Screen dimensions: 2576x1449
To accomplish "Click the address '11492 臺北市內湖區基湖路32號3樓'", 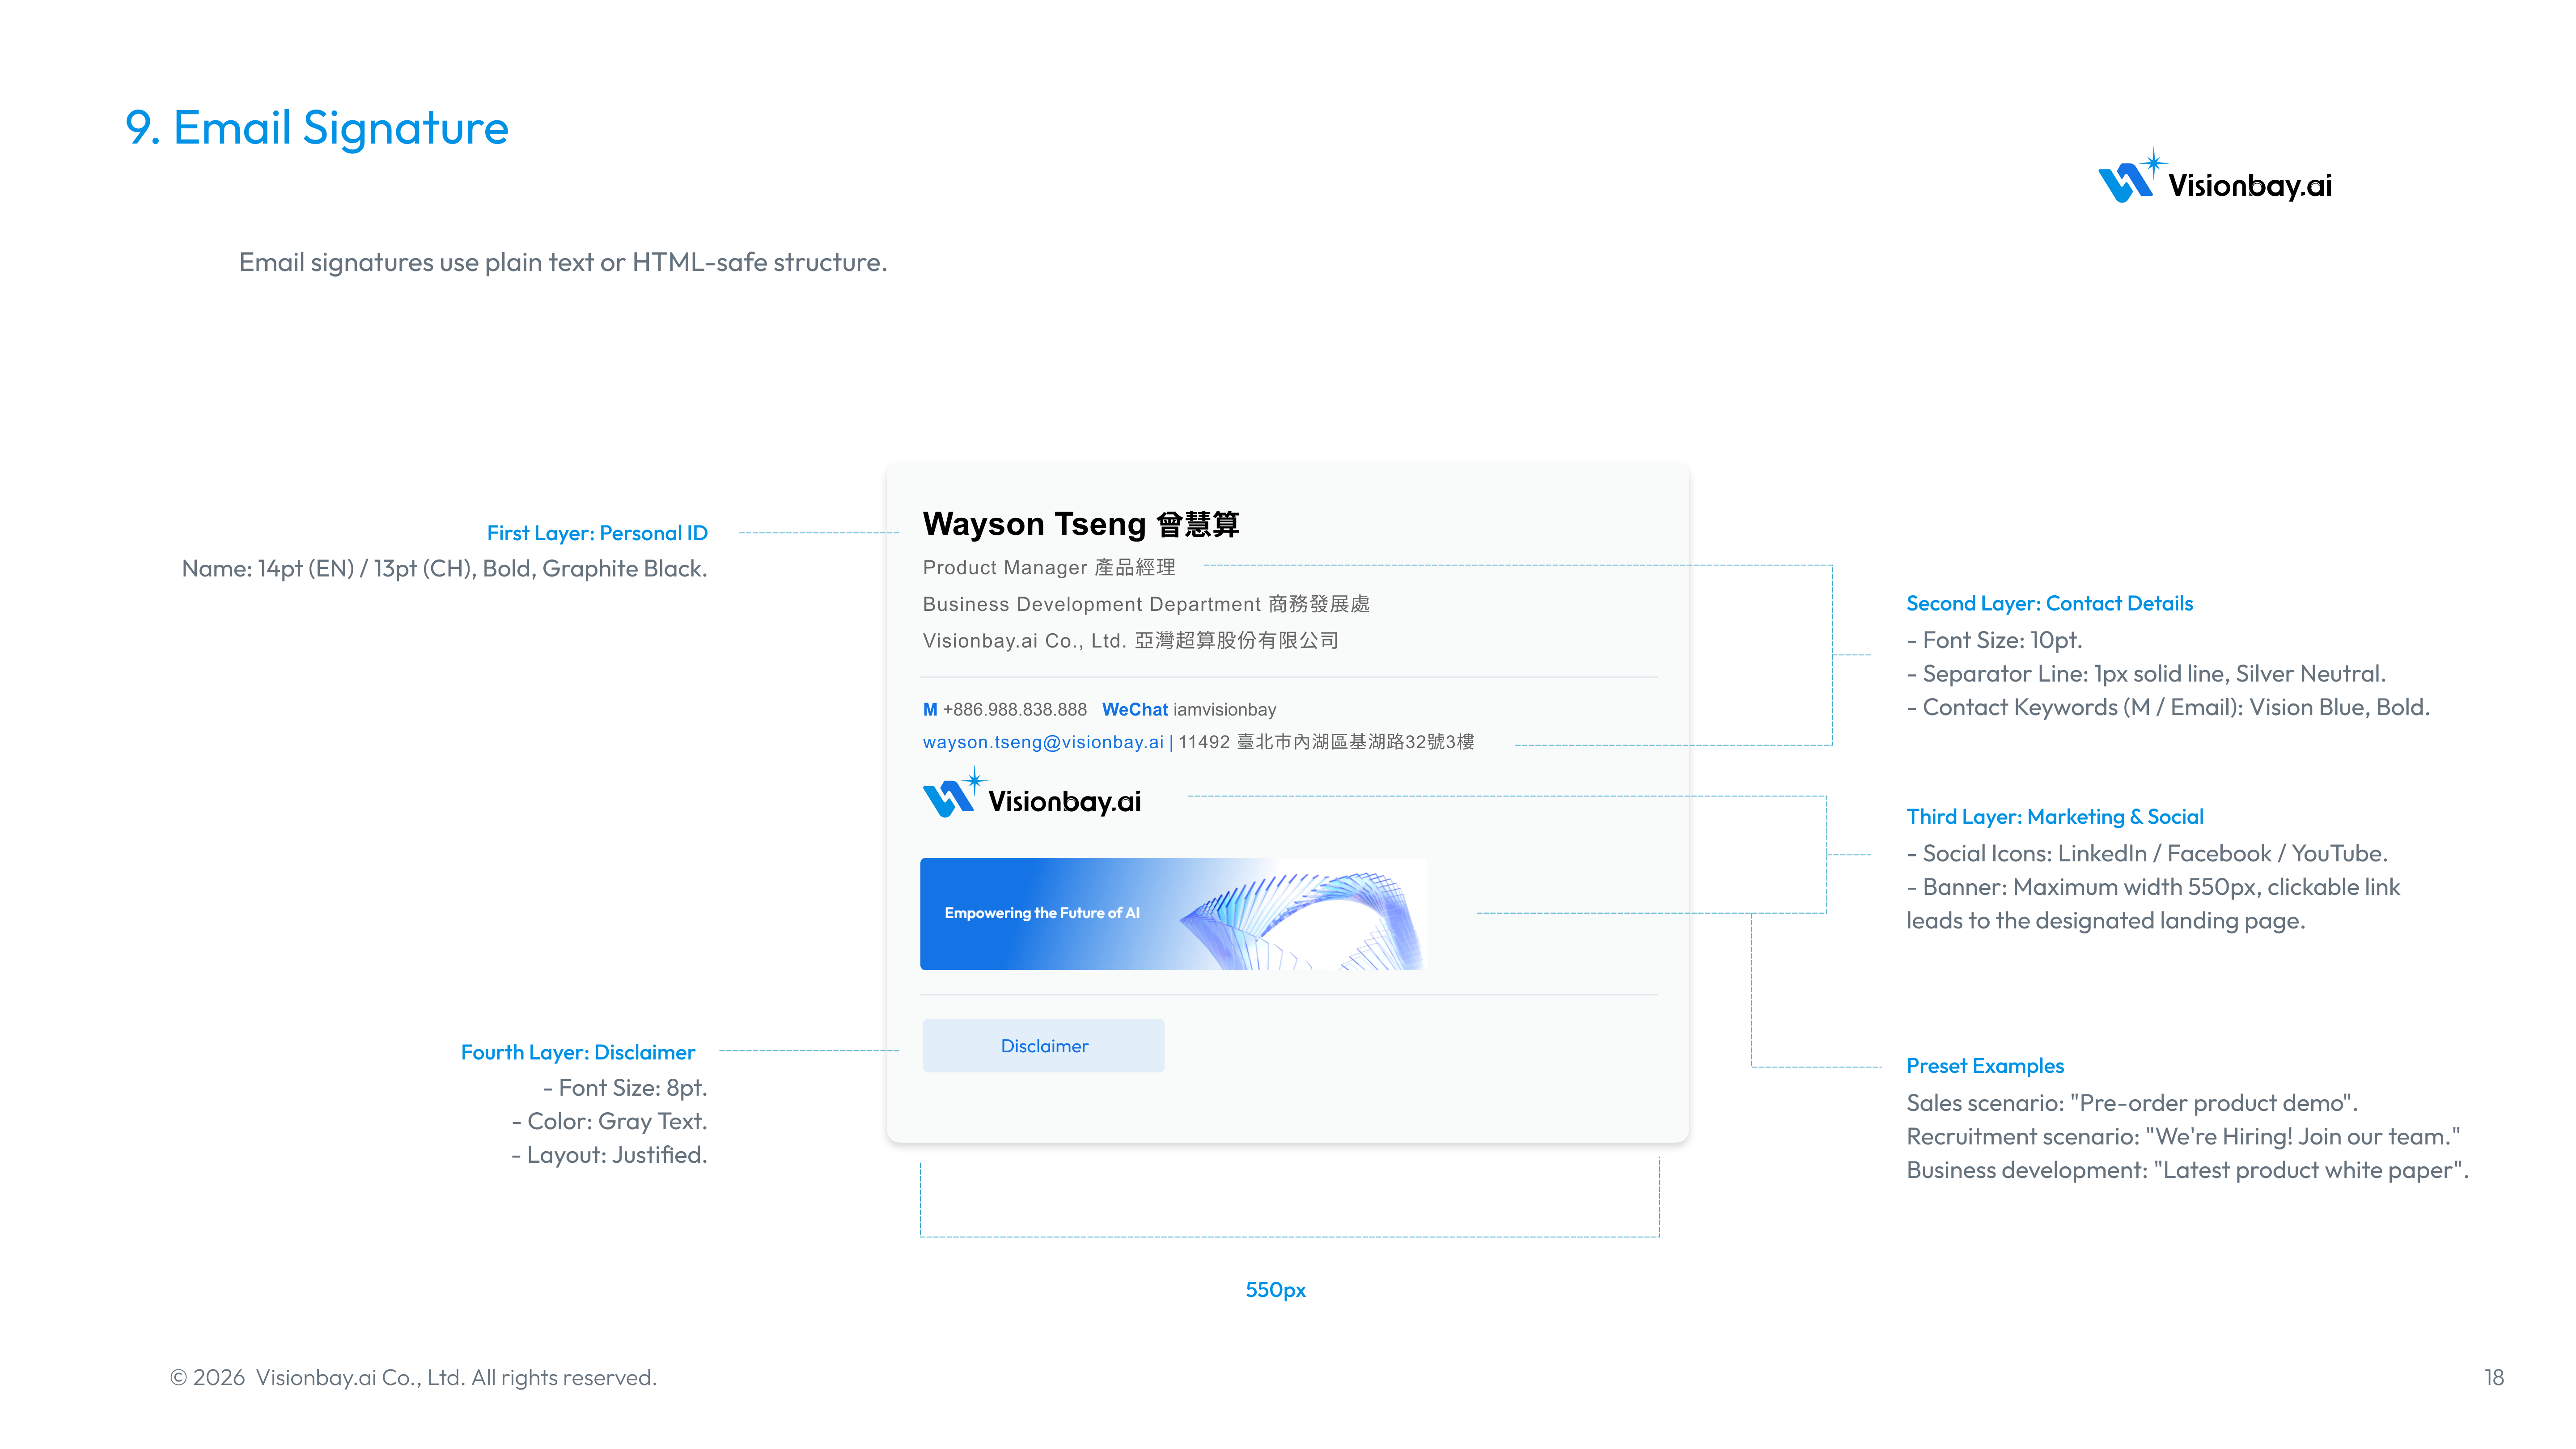I will 1326,742.
